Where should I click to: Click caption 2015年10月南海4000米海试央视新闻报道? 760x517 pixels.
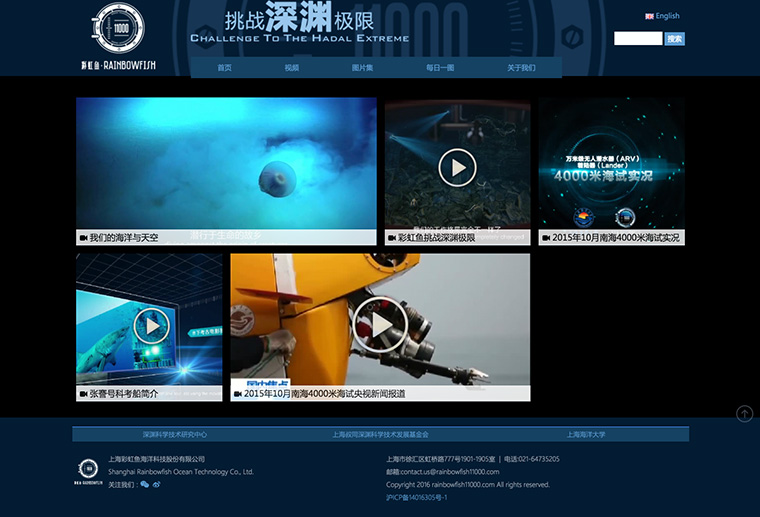(324, 394)
